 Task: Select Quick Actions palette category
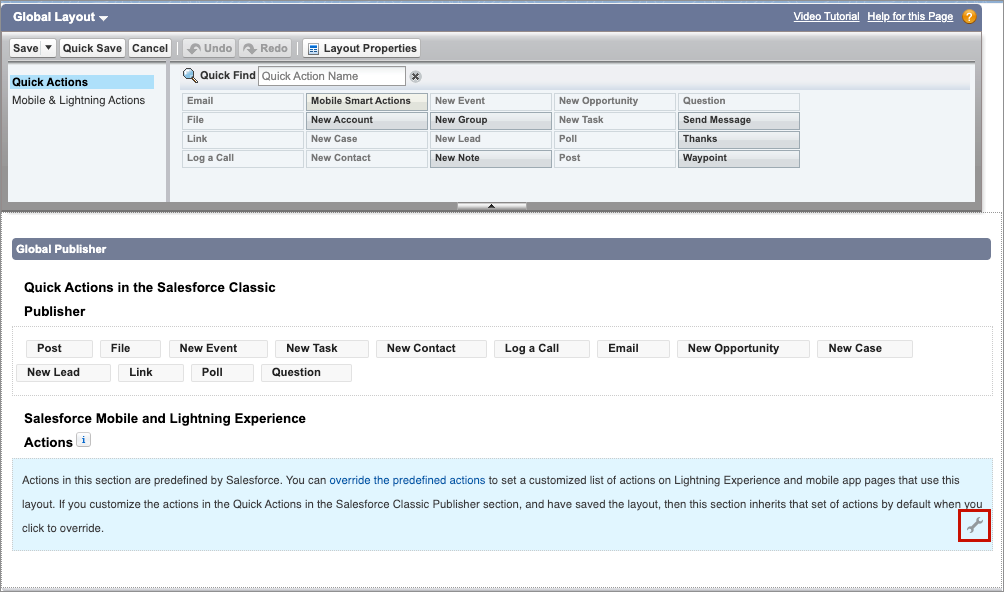point(82,82)
